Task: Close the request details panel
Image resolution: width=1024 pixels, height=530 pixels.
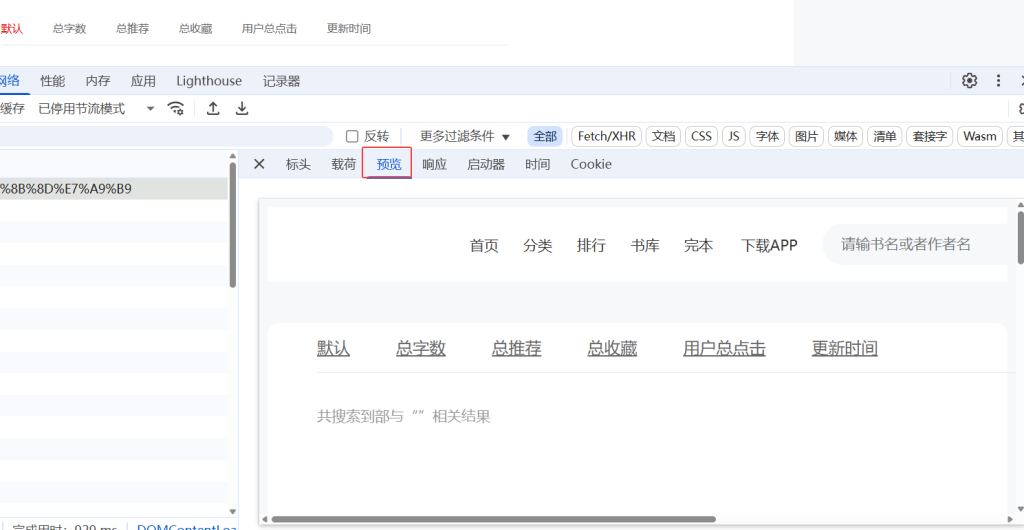Action: (259, 164)
